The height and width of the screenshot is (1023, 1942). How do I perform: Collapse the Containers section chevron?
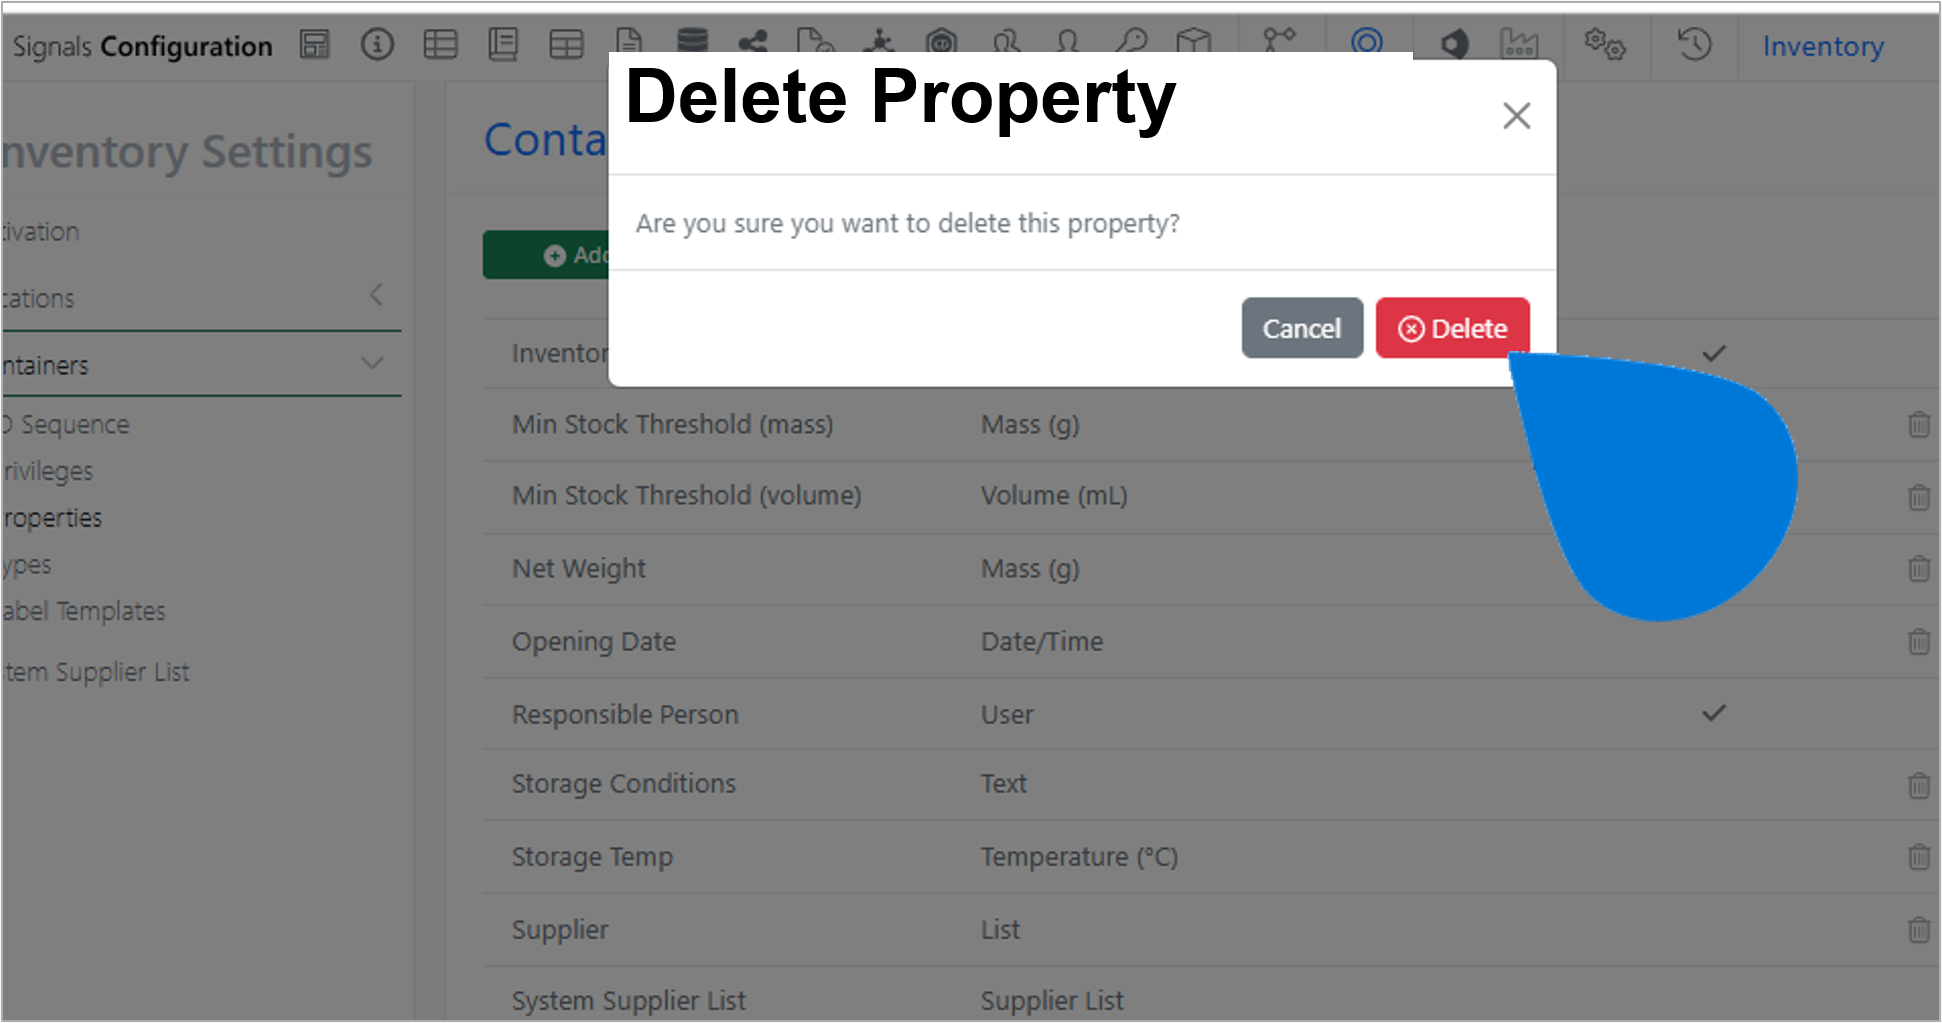tap(373, 363)
